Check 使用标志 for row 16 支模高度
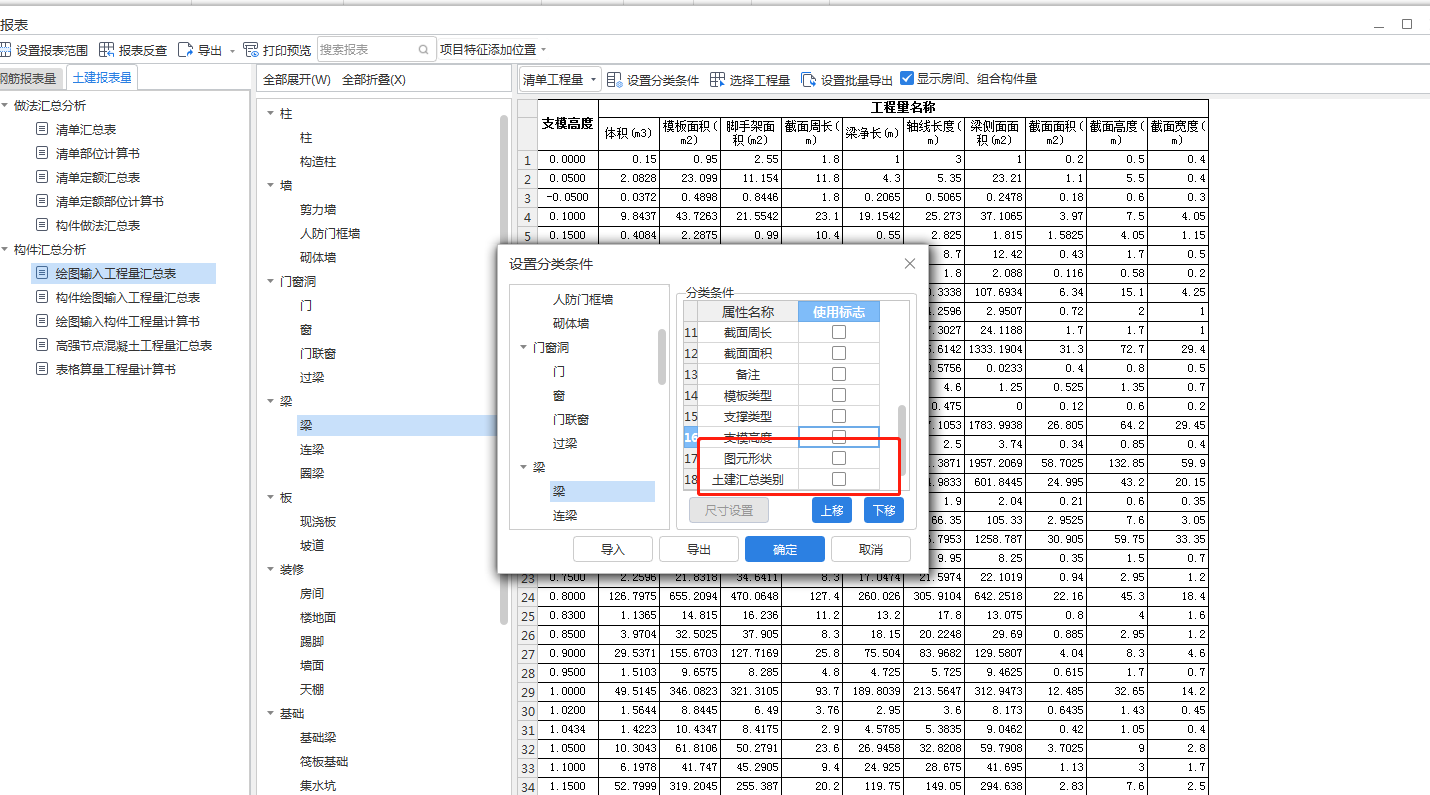 [839, 437]
